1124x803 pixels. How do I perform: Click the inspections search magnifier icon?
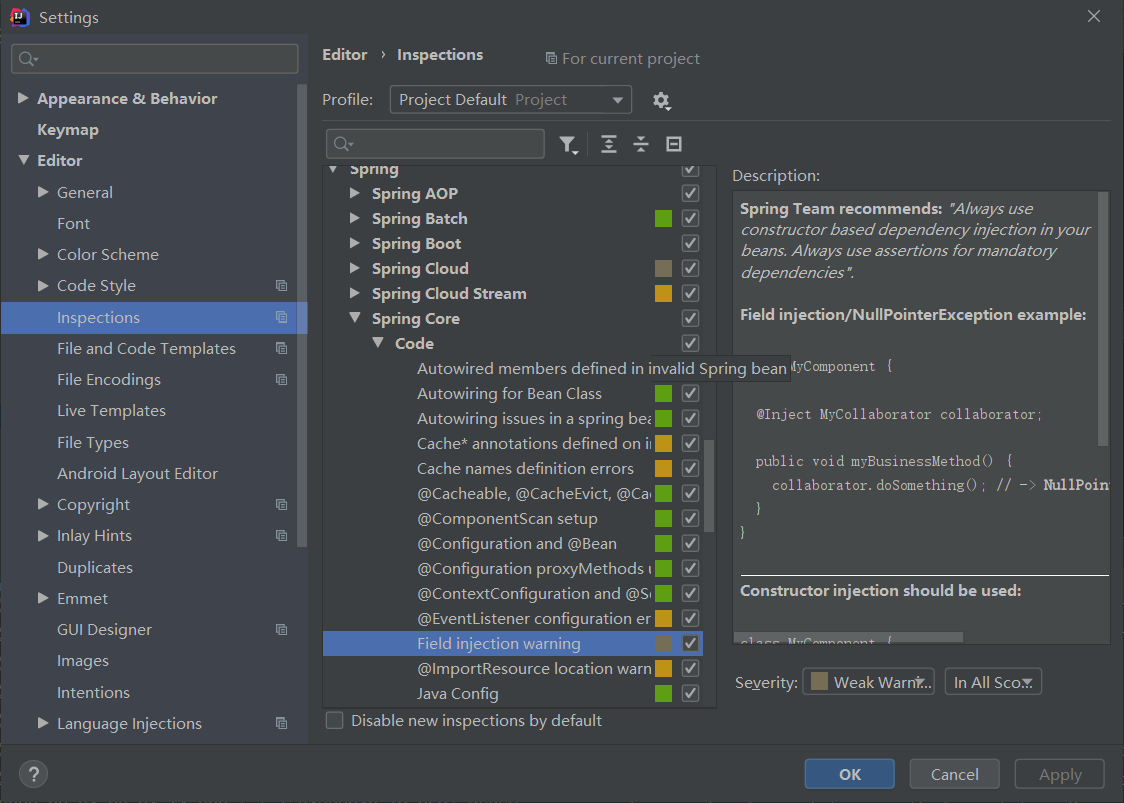(x=343, y=144)
